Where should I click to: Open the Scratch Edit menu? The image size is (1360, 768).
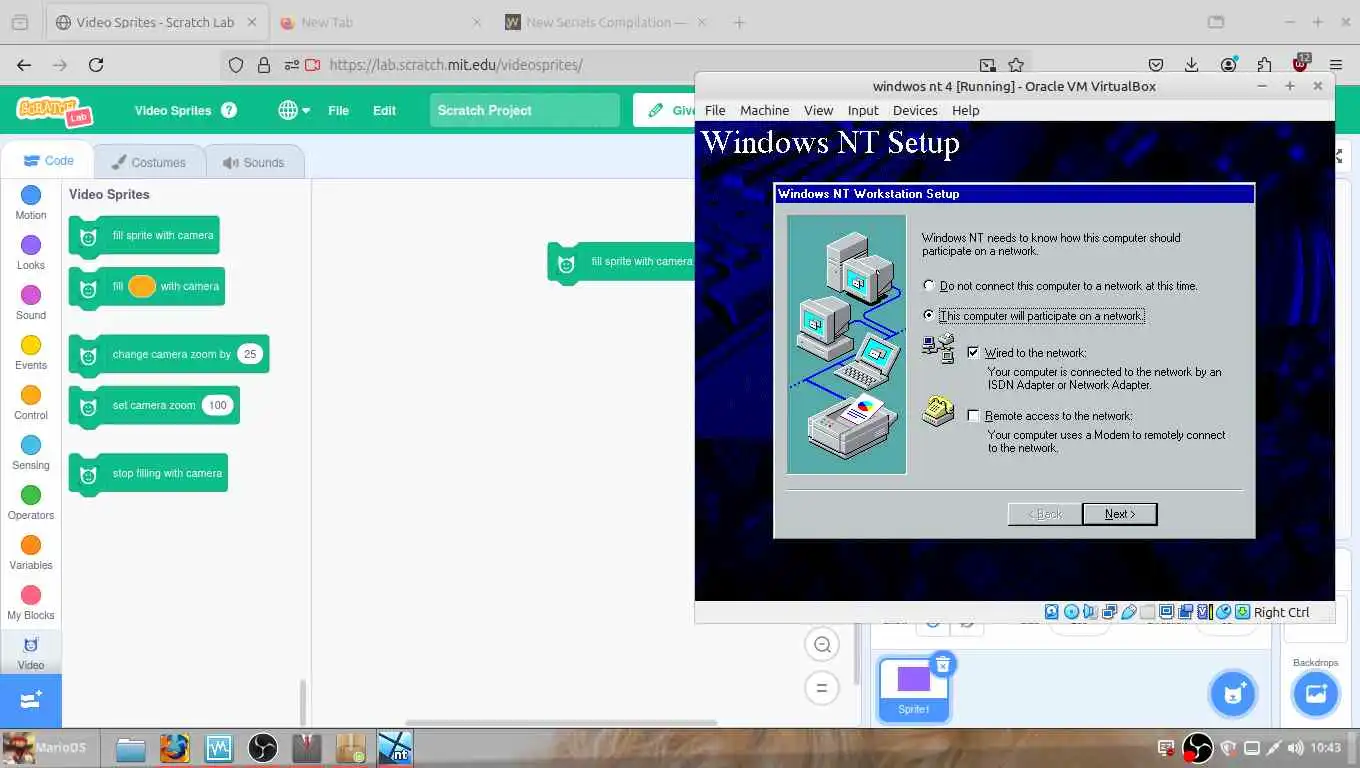tap(384, 110)
